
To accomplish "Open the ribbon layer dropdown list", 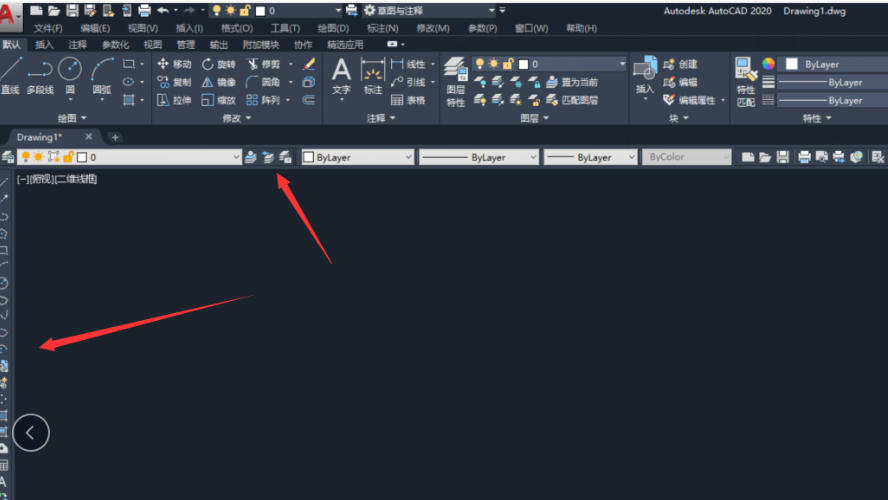I will [622, 64].
